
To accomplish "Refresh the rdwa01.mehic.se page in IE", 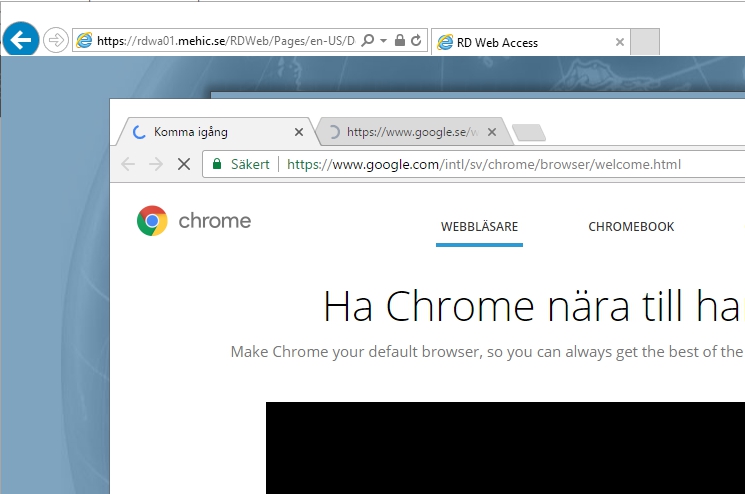I will tap(415, 41).
